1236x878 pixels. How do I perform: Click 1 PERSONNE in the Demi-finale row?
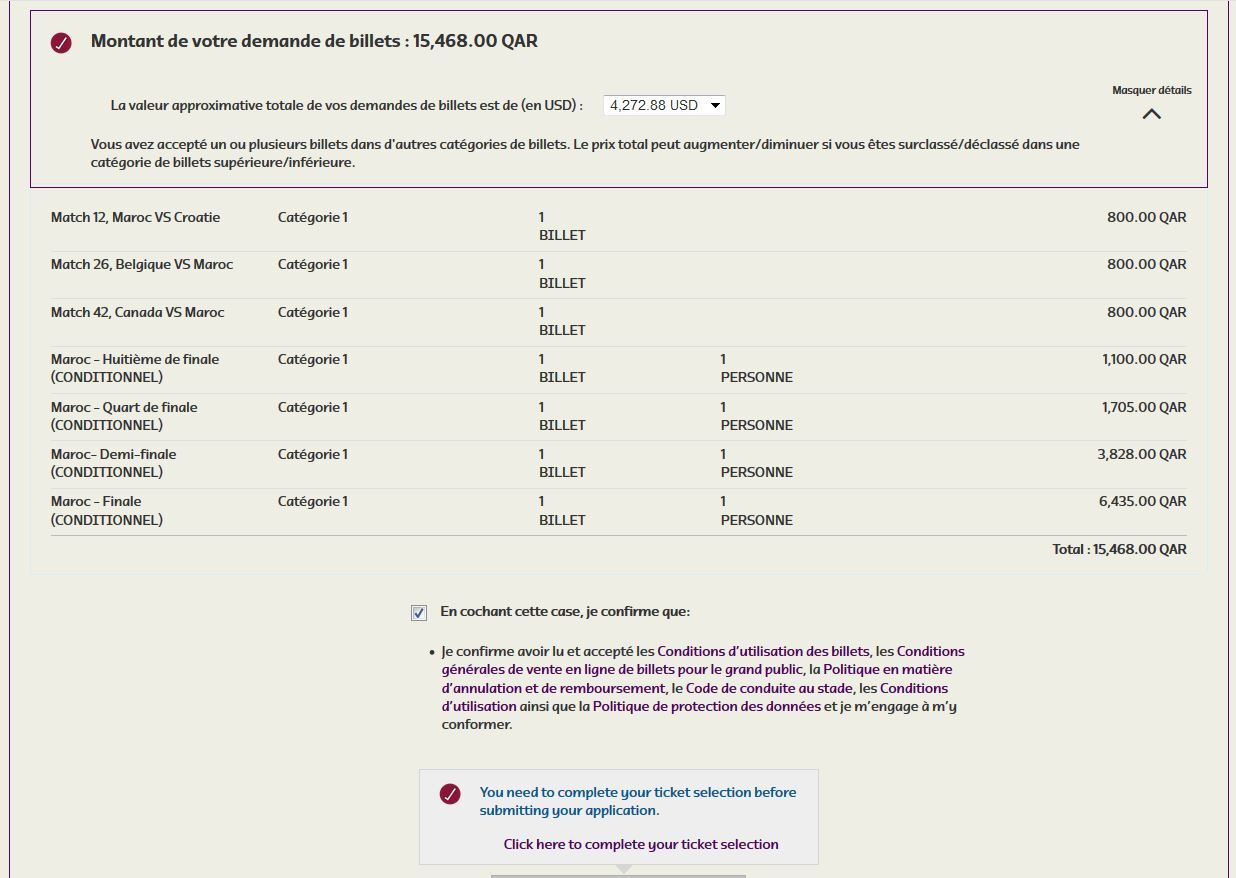757,463
